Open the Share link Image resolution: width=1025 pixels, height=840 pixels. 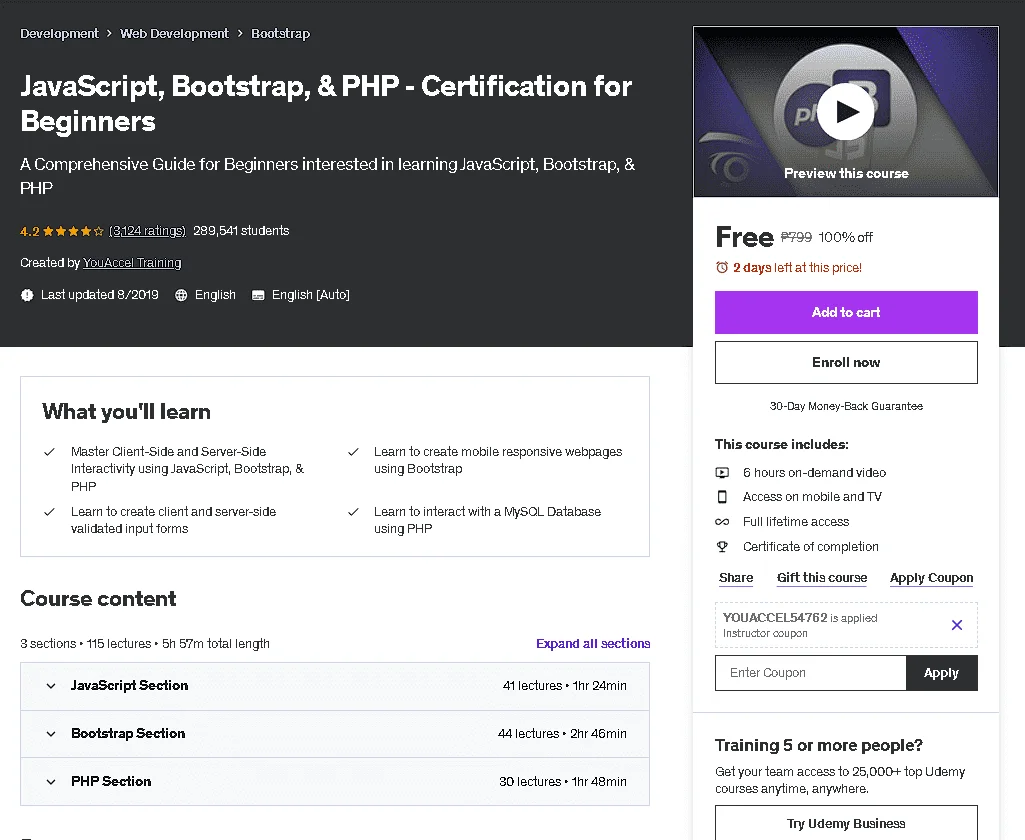pos(736,578)
